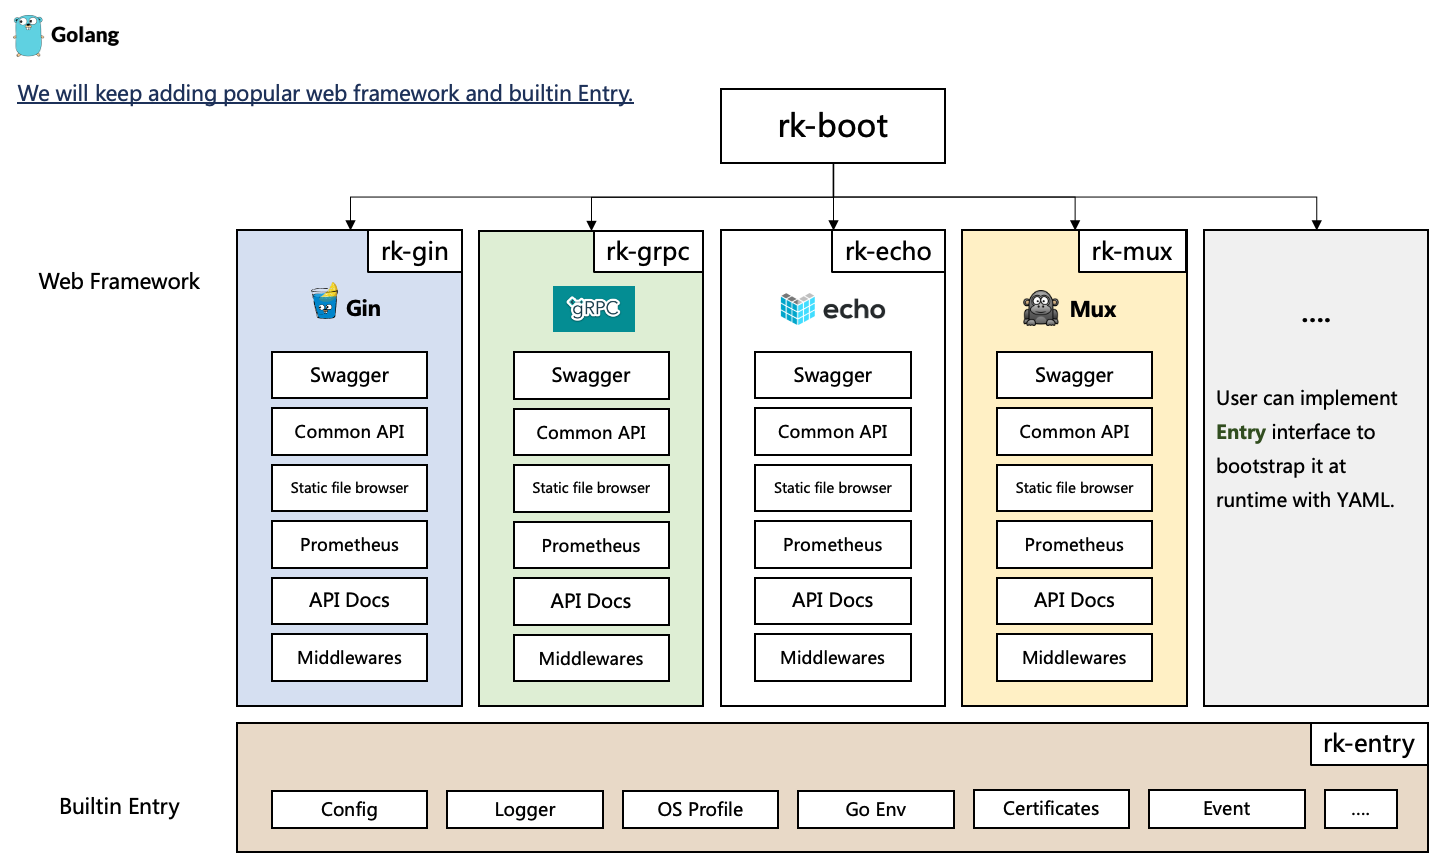Select the rk-gin label box

[415, 251]
